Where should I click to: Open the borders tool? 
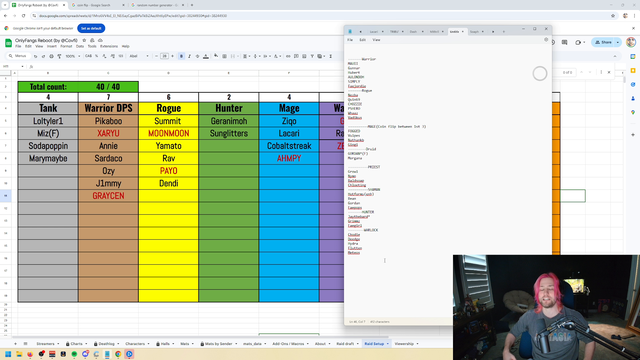tap(224, 56)
